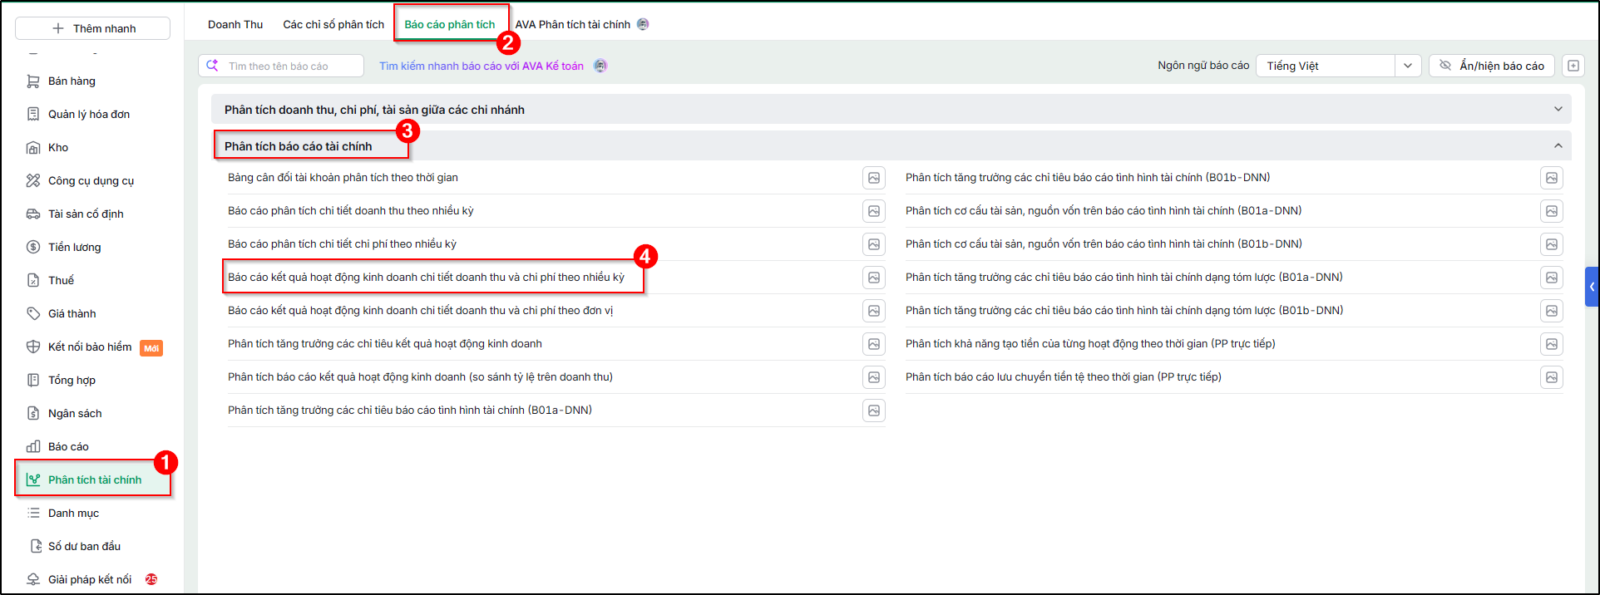Open Báo cáo phân tích chi tiết doanh thu link
Image resolution: width=1600 pixels, height=595 pixels.
click(351, 211)
